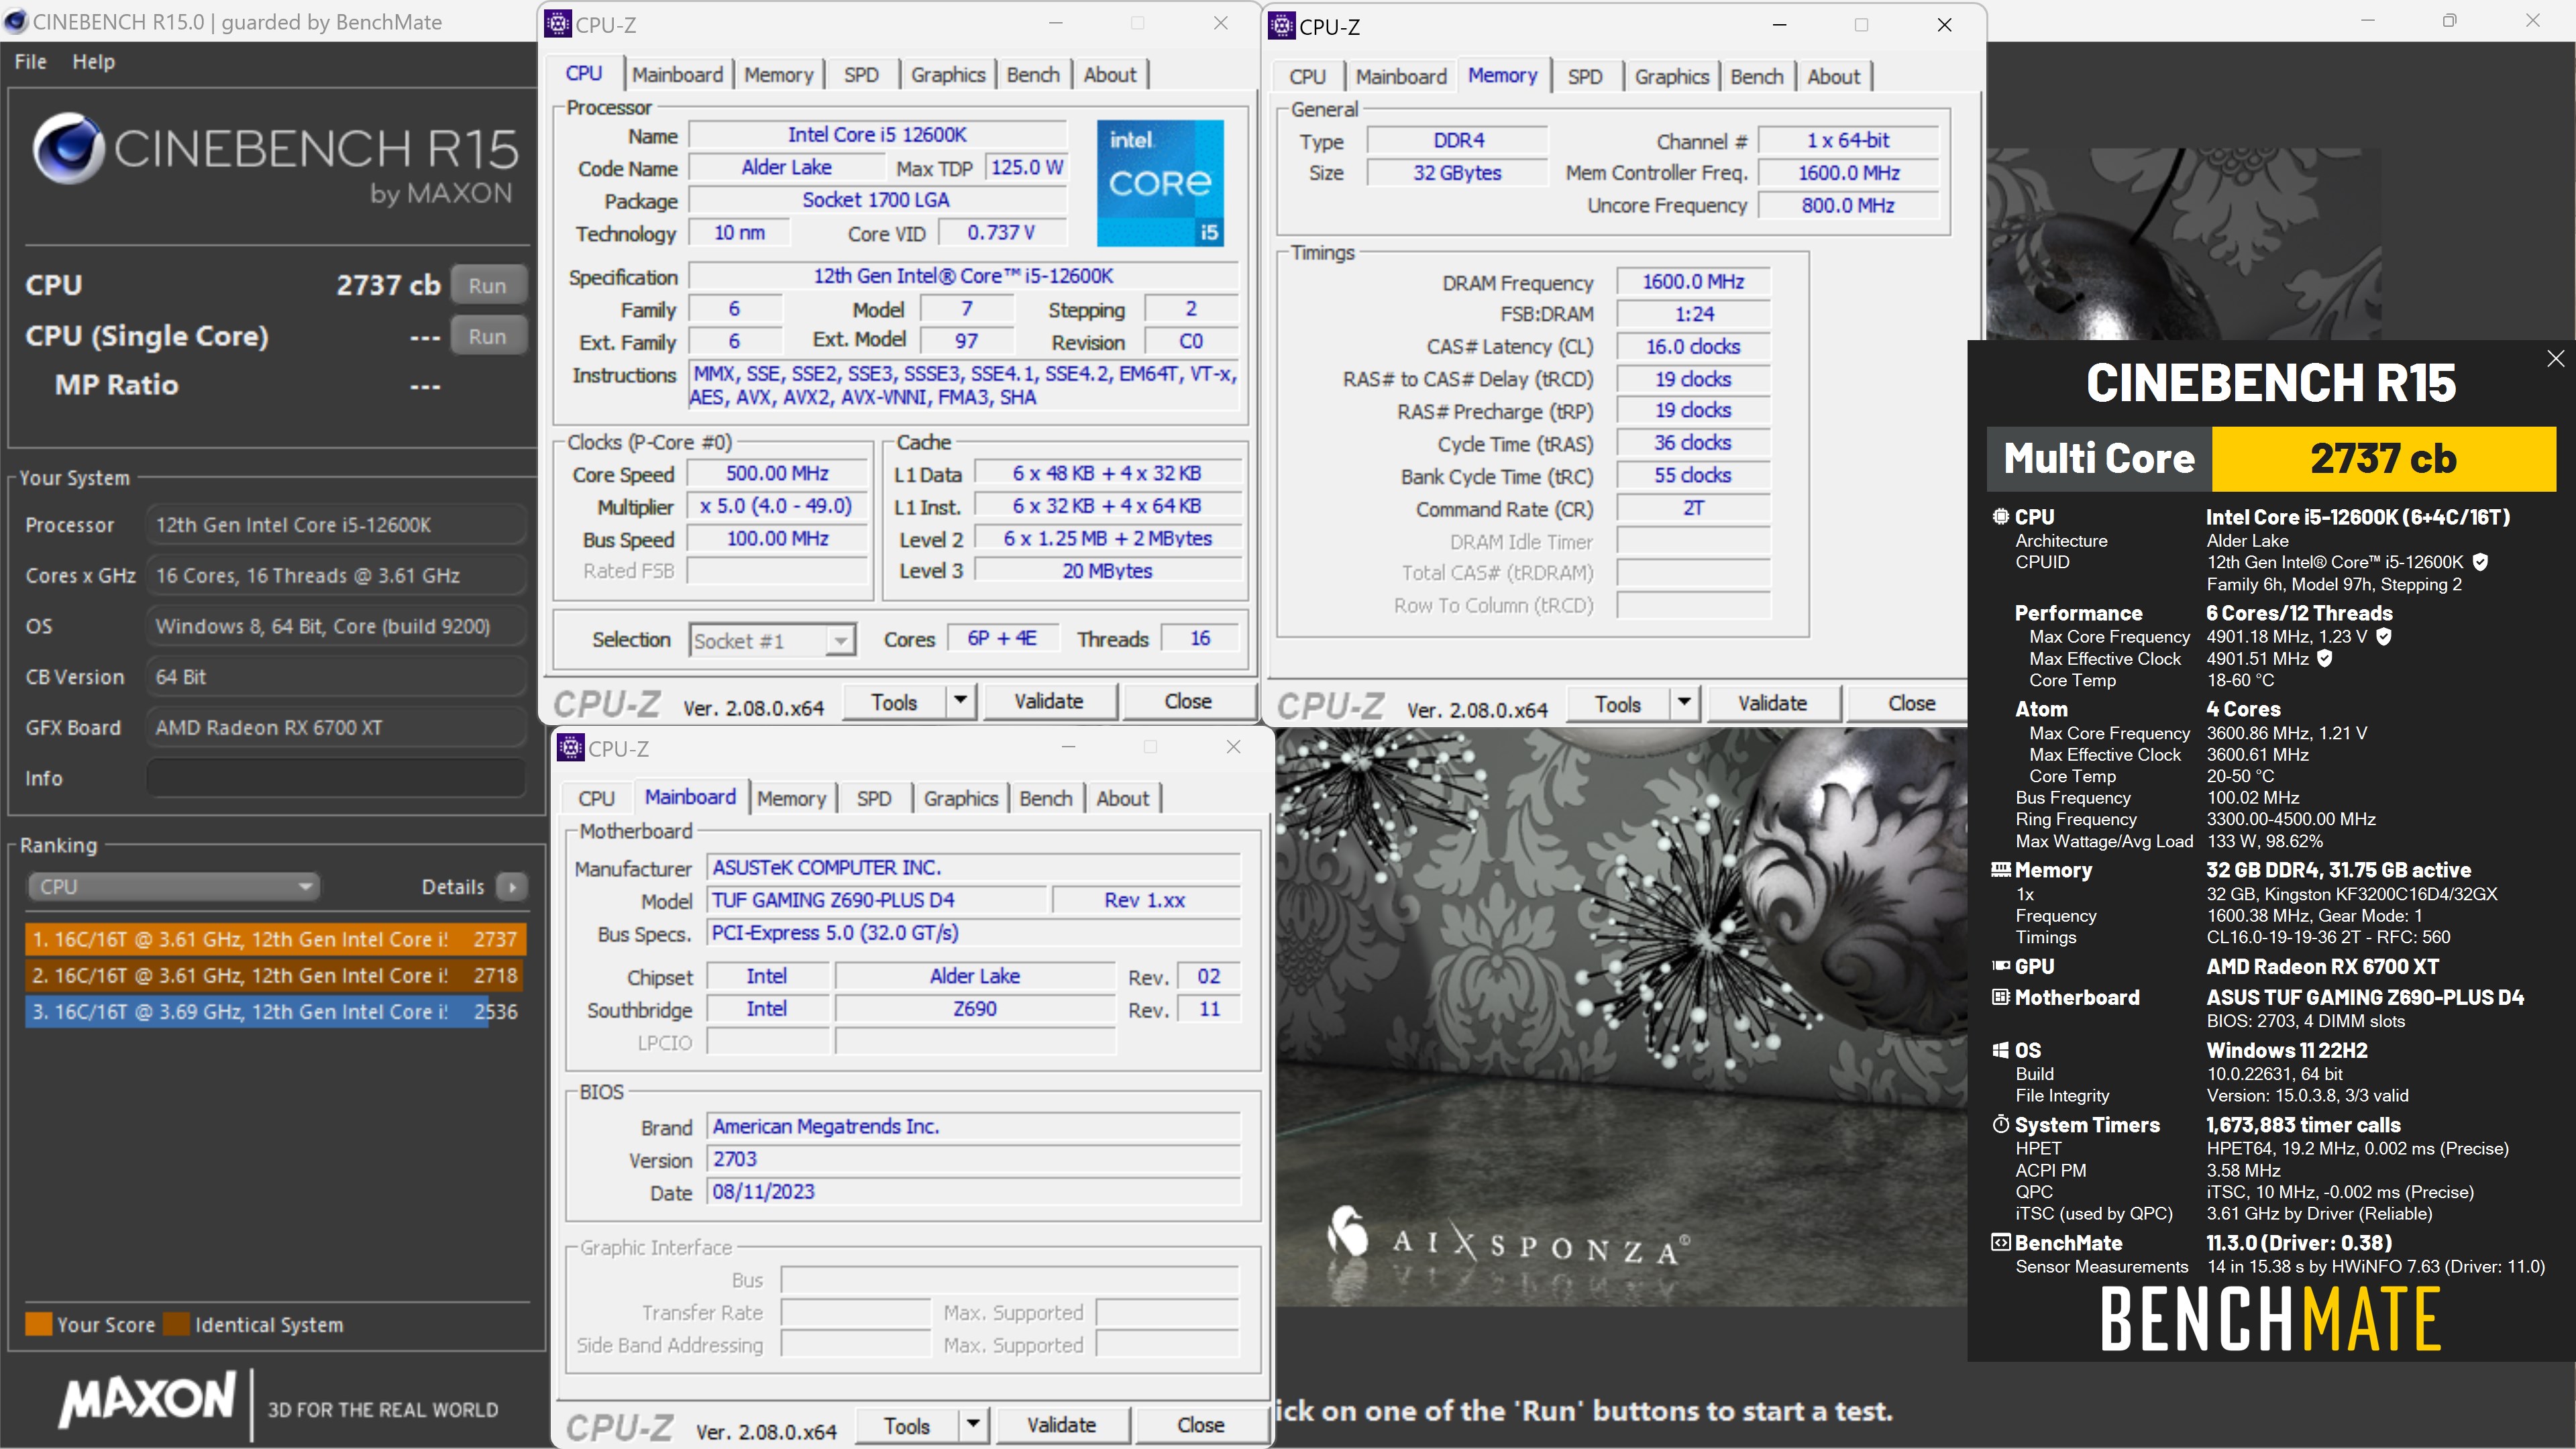Select ranking entry with score 2737

click(275, 939)
